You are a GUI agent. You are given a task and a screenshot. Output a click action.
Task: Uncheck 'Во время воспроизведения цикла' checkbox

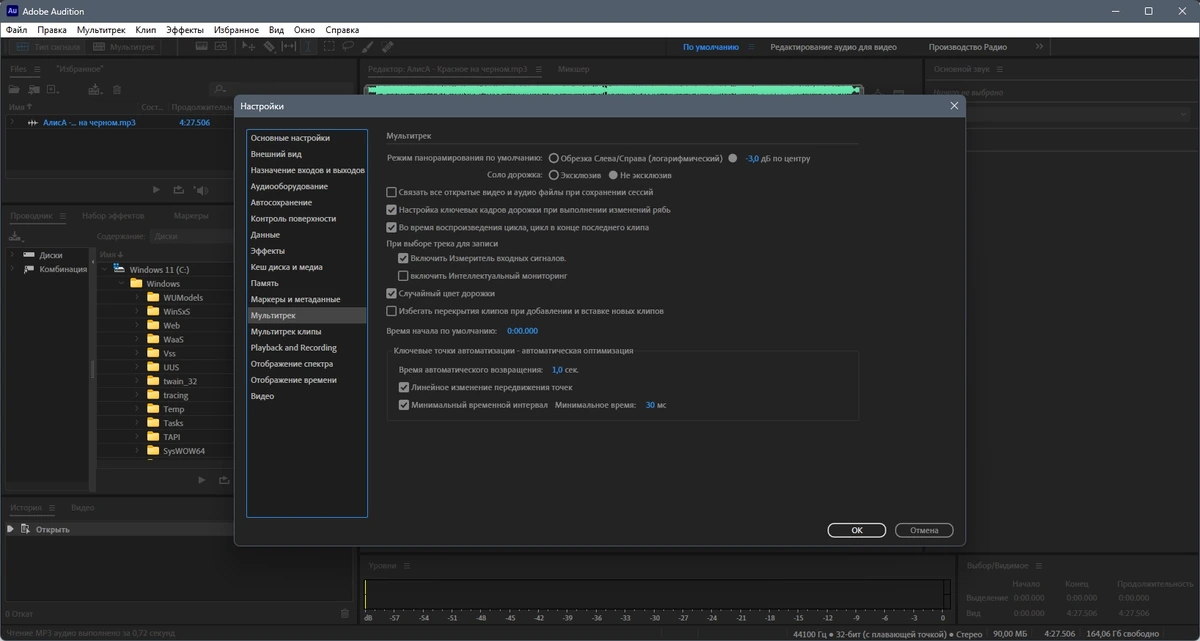click(x=391, y=227)
